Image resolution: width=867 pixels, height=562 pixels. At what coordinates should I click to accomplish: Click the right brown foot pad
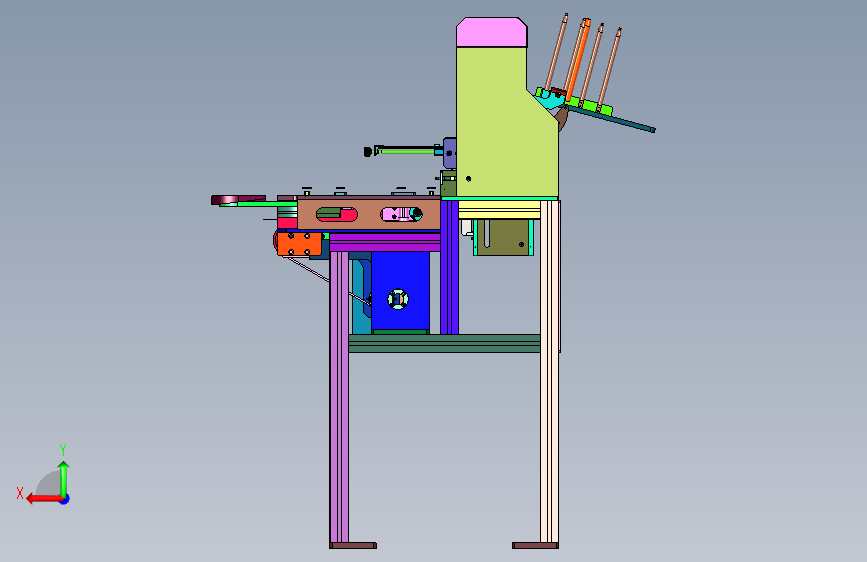click(535, 545)
